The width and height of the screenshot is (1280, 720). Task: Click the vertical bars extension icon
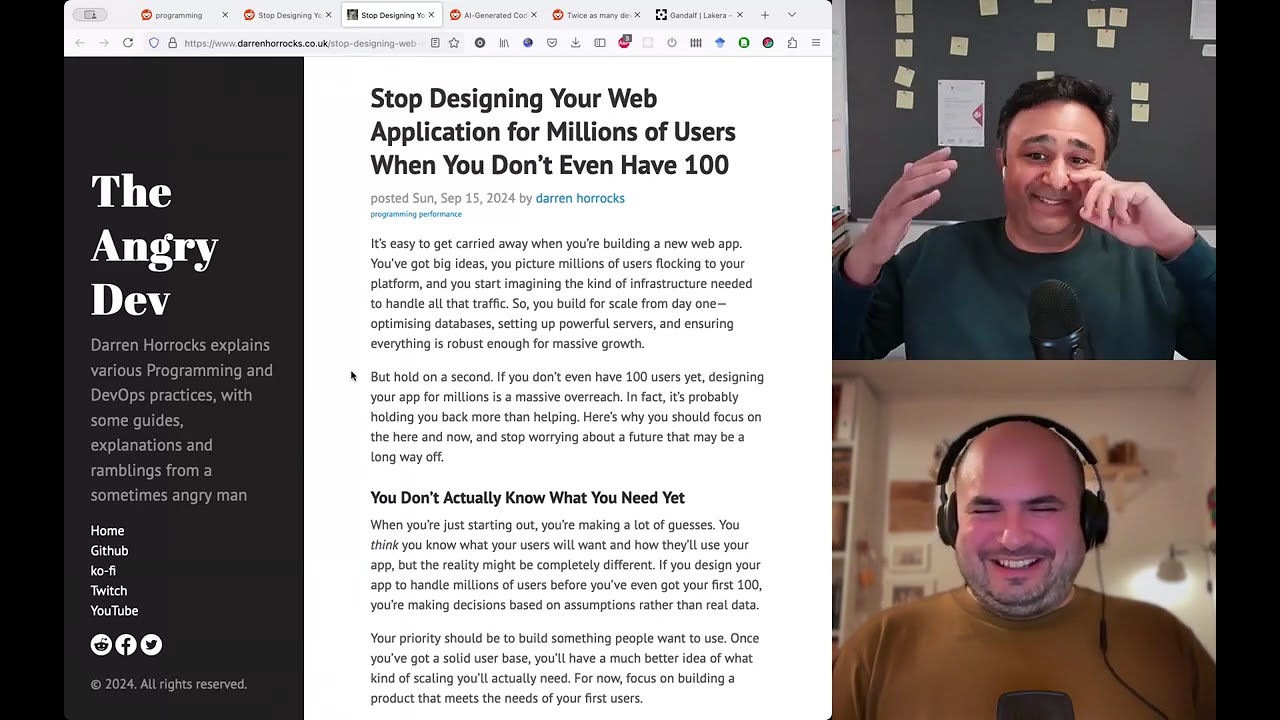point(696,43)
